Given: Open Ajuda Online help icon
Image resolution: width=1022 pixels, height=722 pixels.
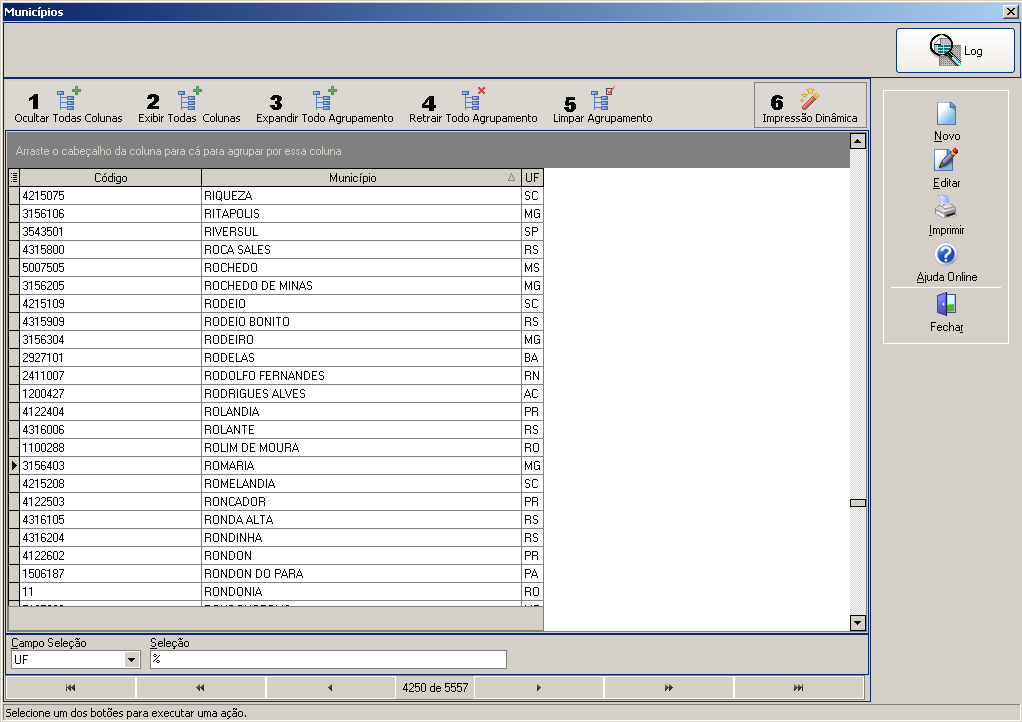Looking at the screenshot, I should (x=946, y=254).
